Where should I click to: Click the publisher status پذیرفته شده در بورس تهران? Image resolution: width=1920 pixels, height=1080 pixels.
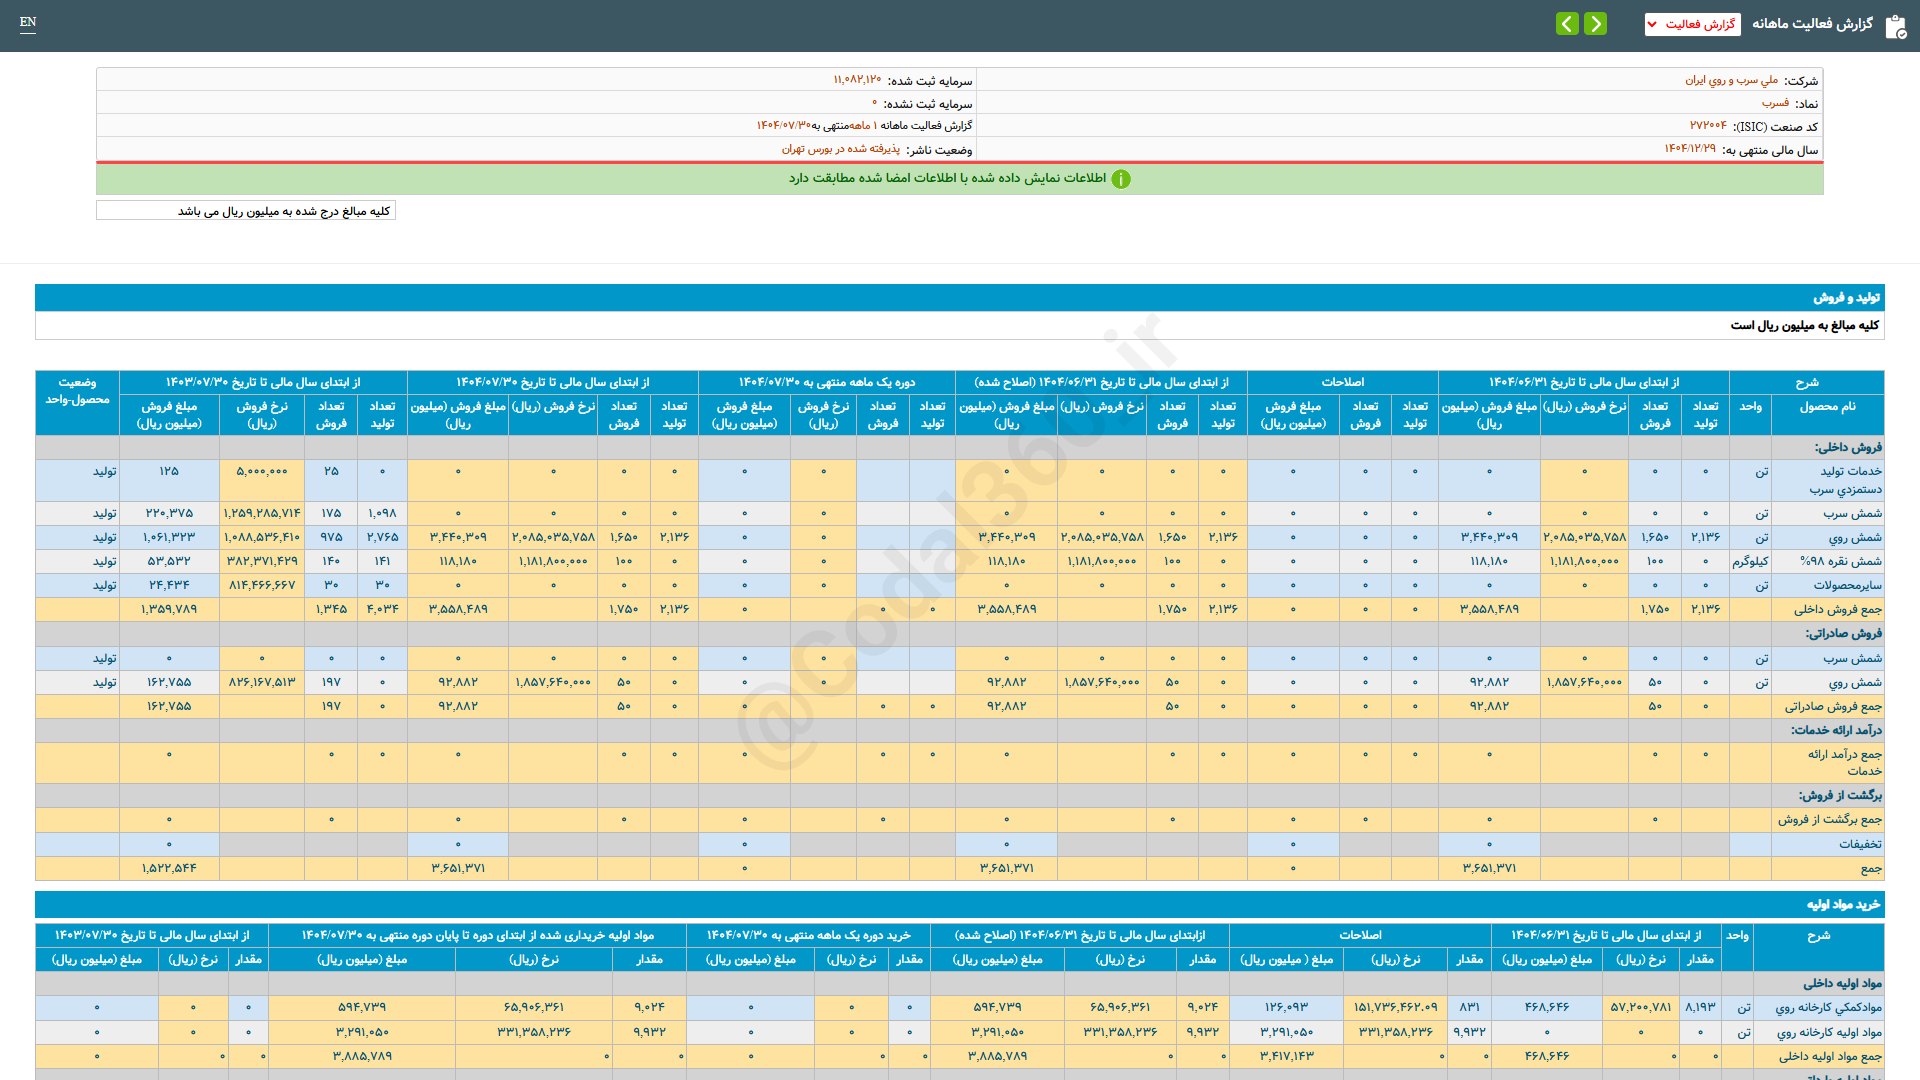[x=840, y=149]
